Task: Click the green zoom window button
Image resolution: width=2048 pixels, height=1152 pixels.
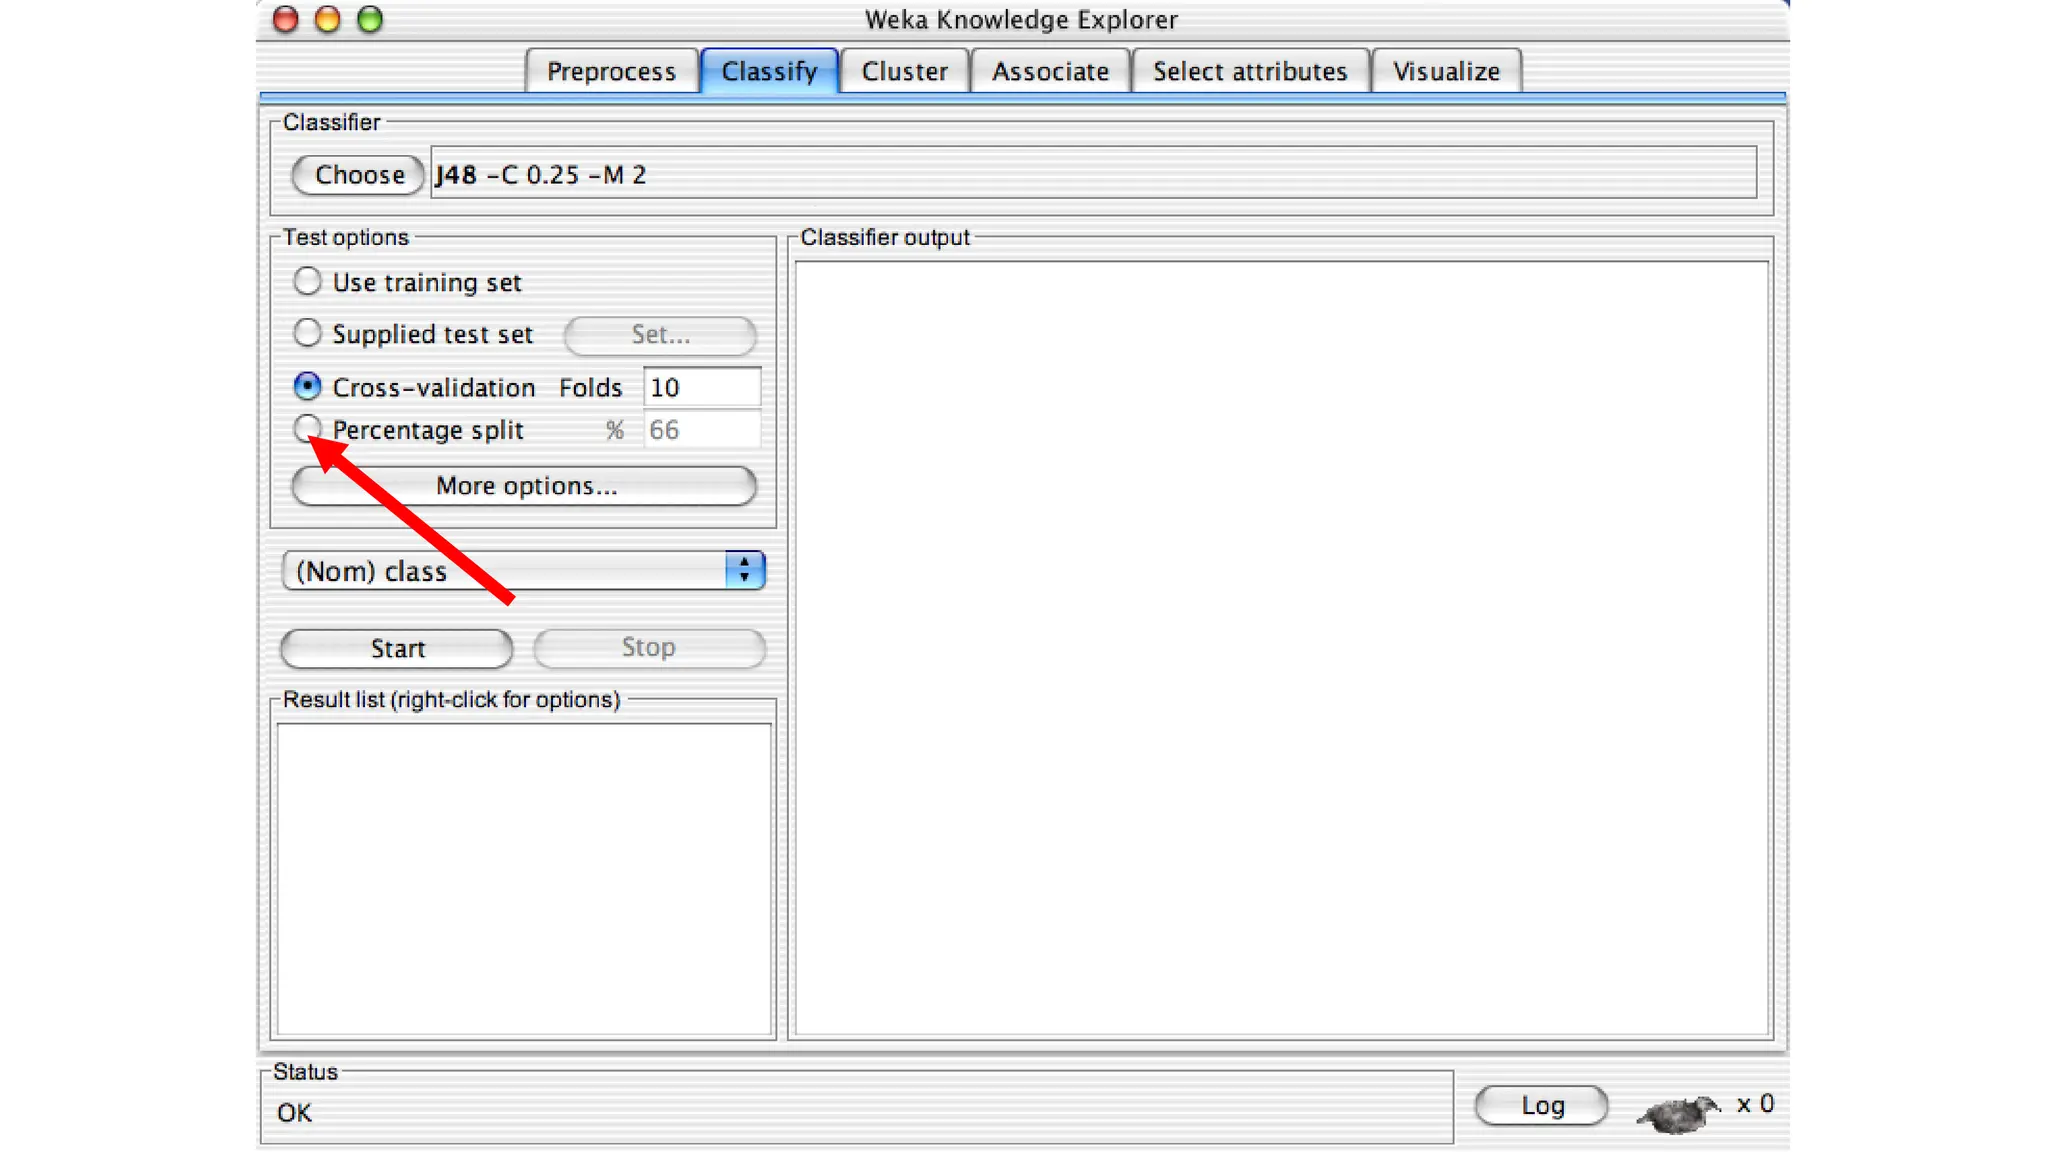Action: click(370, 20)
